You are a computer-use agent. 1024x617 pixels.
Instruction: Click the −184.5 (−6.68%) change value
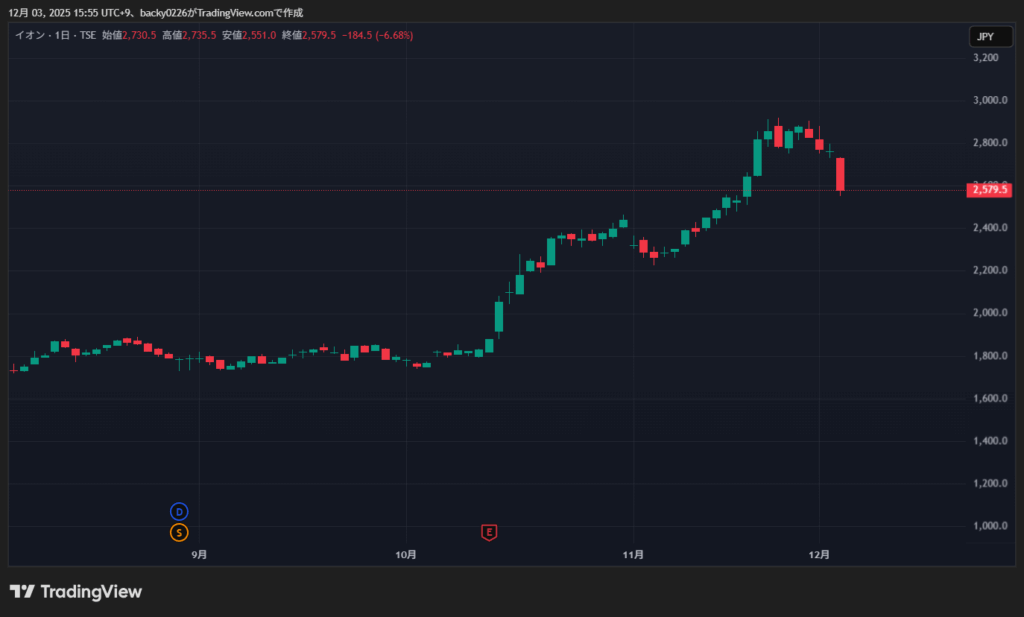(x=378, y=35)
